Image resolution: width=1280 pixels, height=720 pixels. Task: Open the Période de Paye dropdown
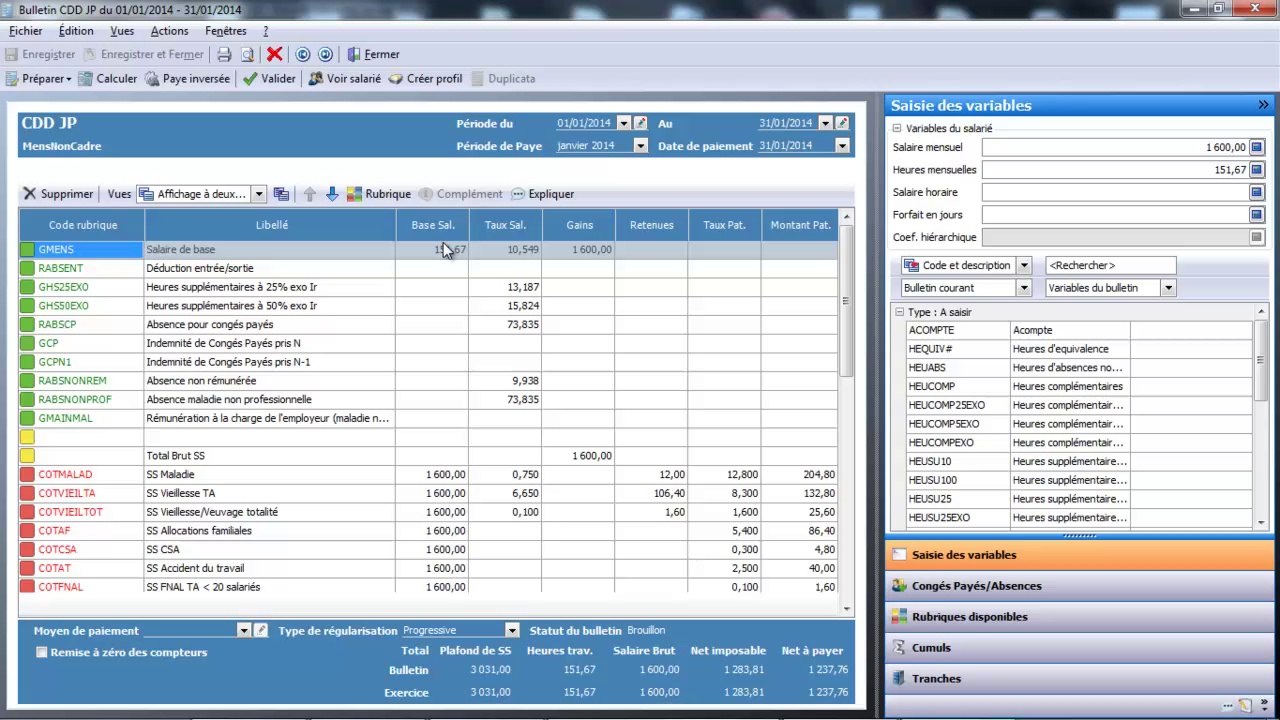(x=640, y=146)
